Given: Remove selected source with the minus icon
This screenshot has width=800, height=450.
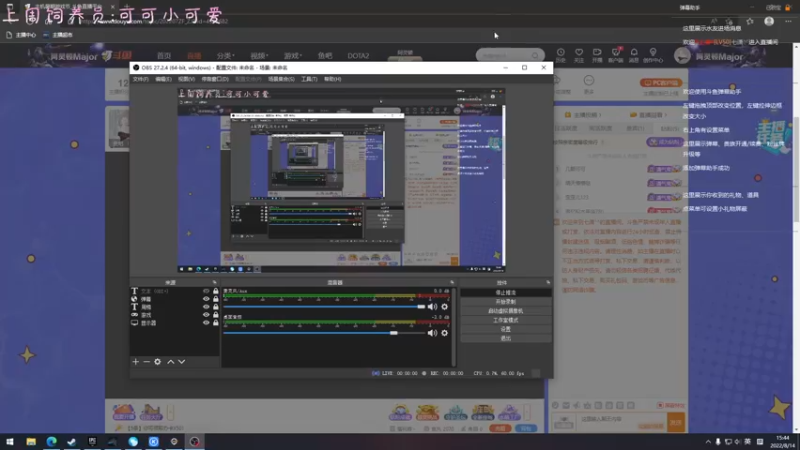Looking at the screenshot, I should point(146,362).
